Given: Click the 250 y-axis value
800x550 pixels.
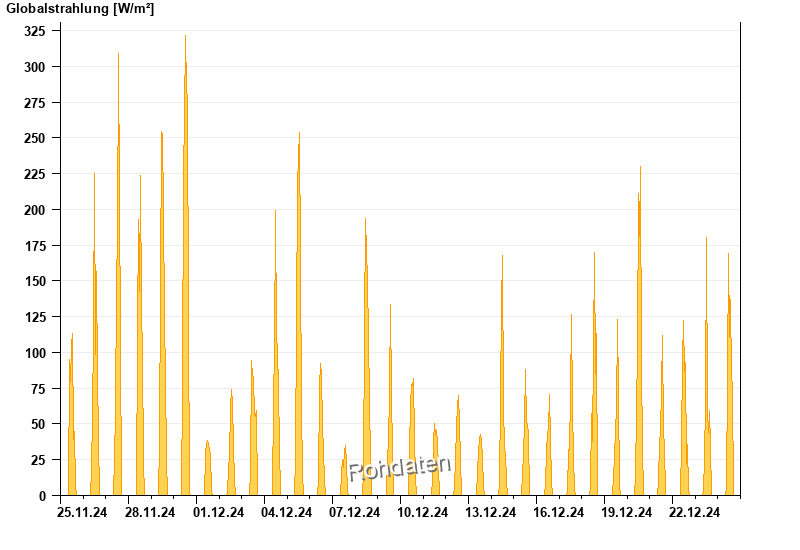Looking at the screenshot, I should (35, 138).
